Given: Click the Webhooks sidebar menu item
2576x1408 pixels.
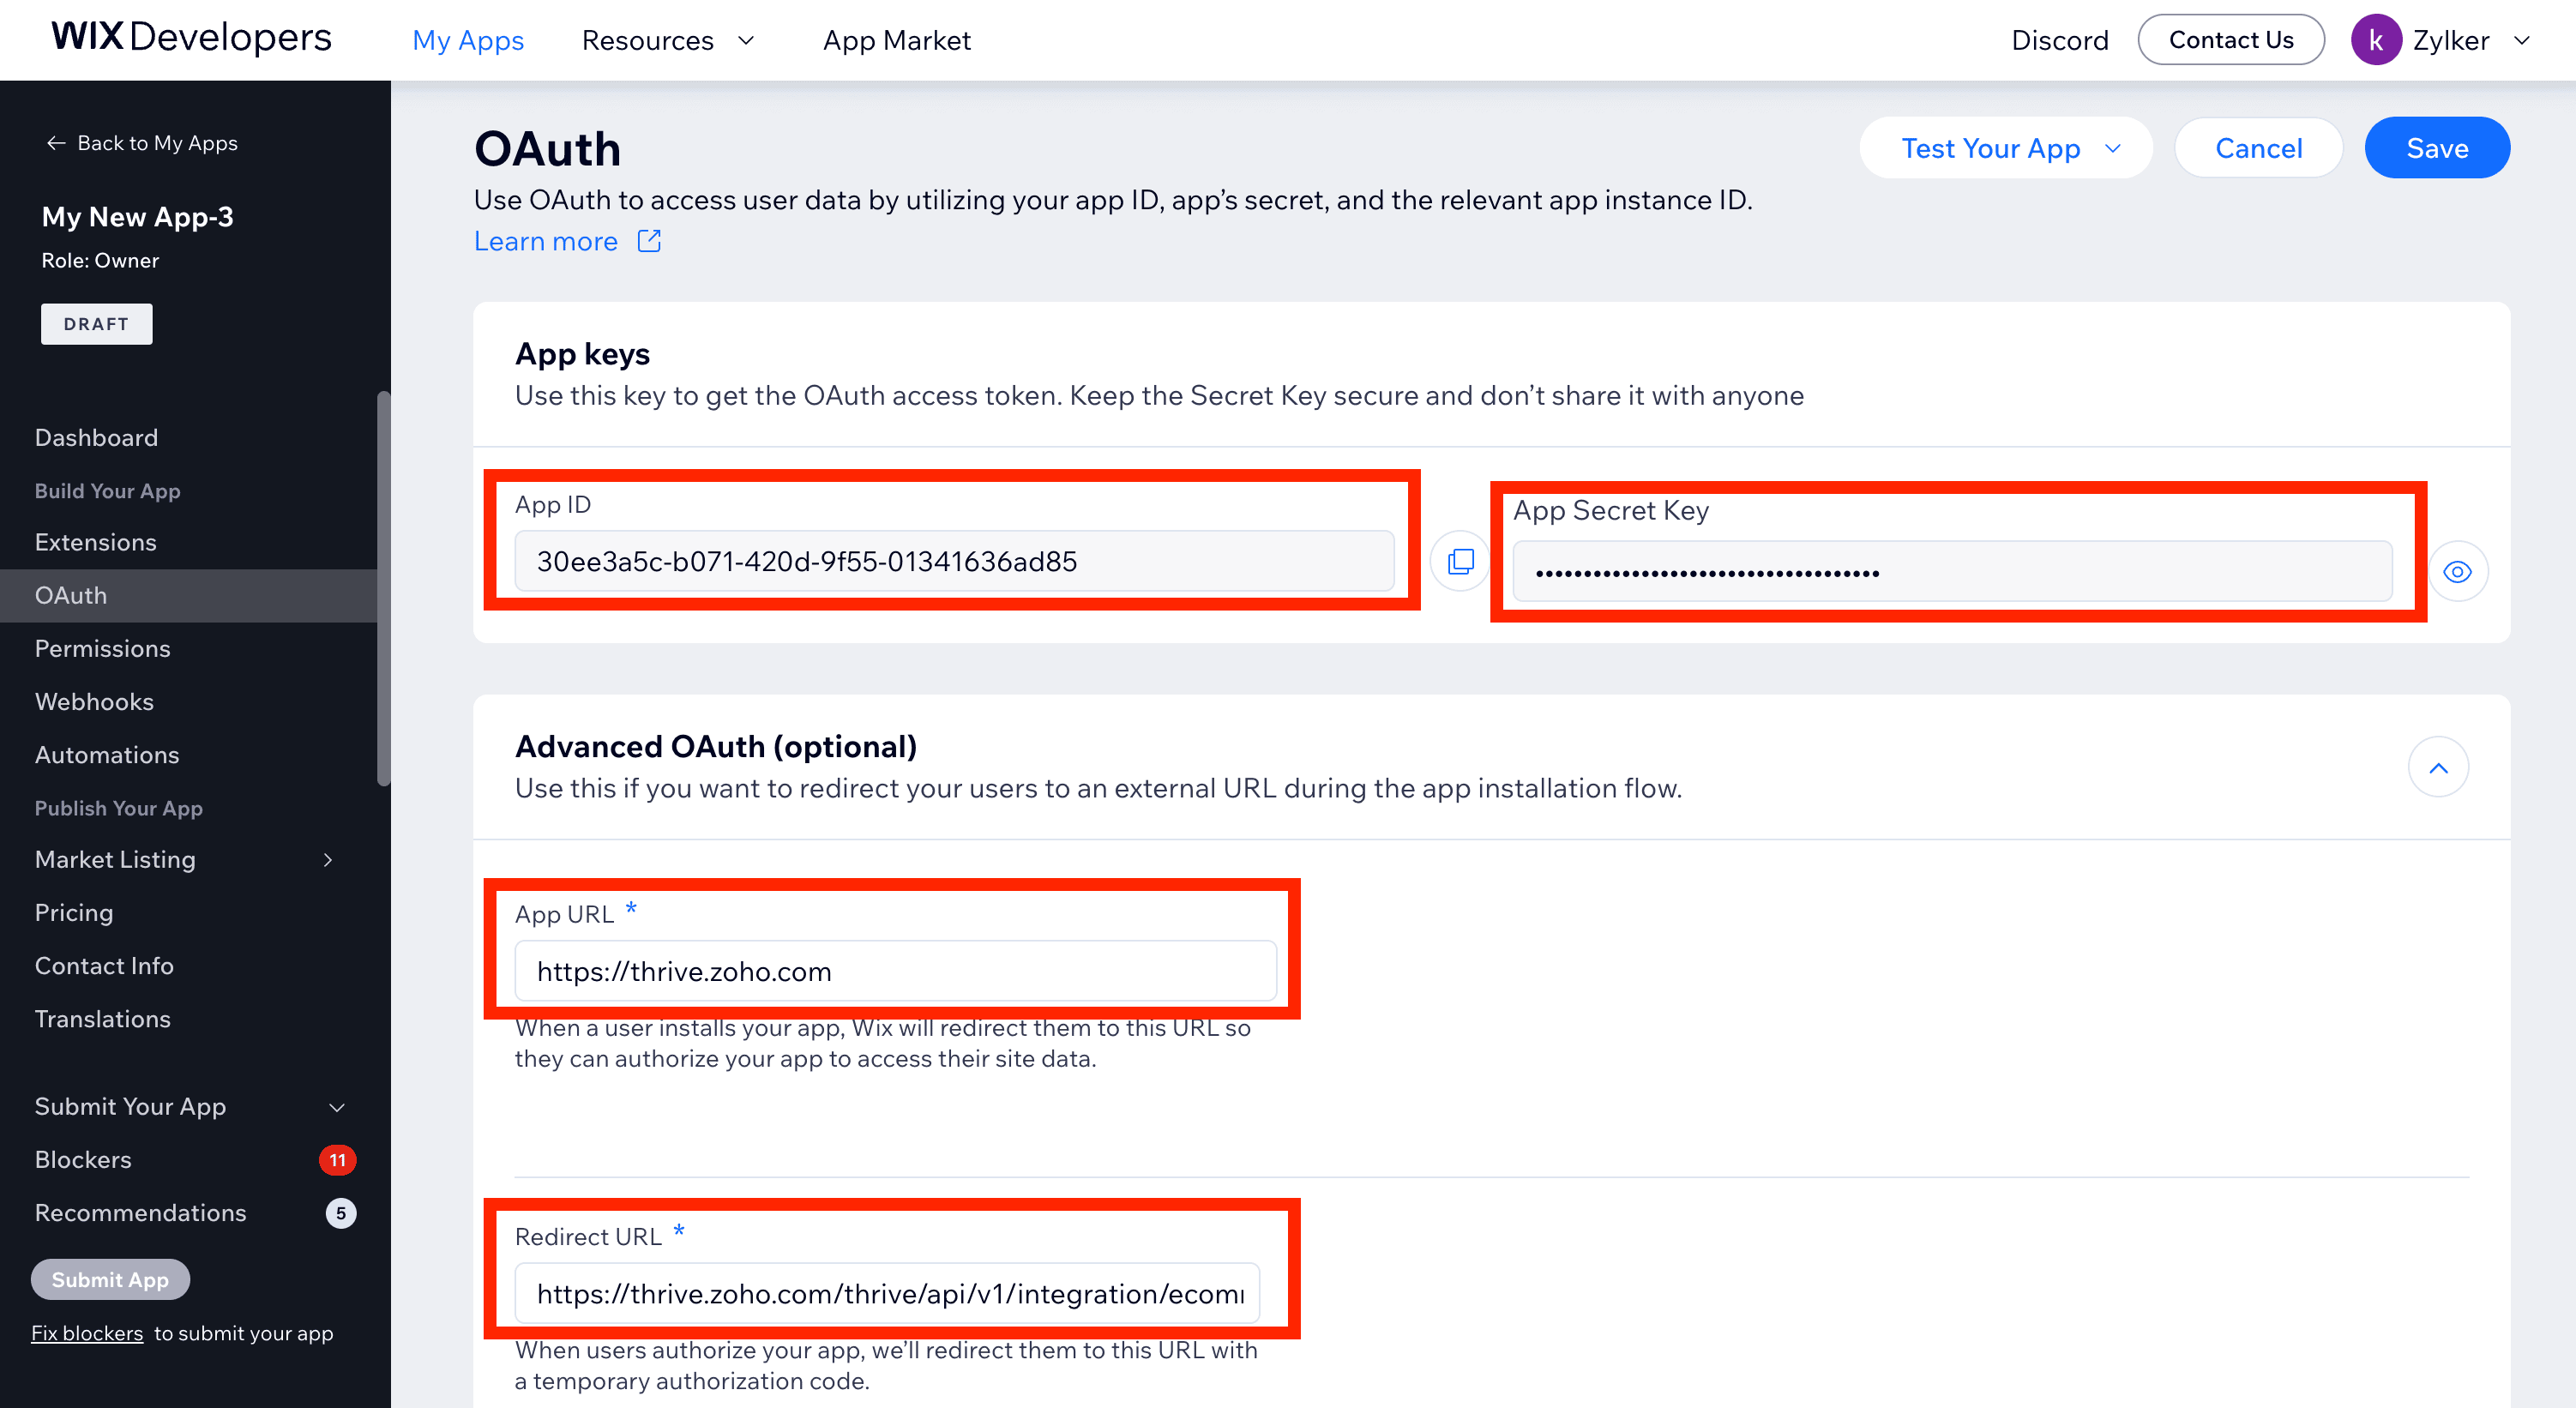Looking at the screenshot, I should pyautogui.click(x=93, y=701).
